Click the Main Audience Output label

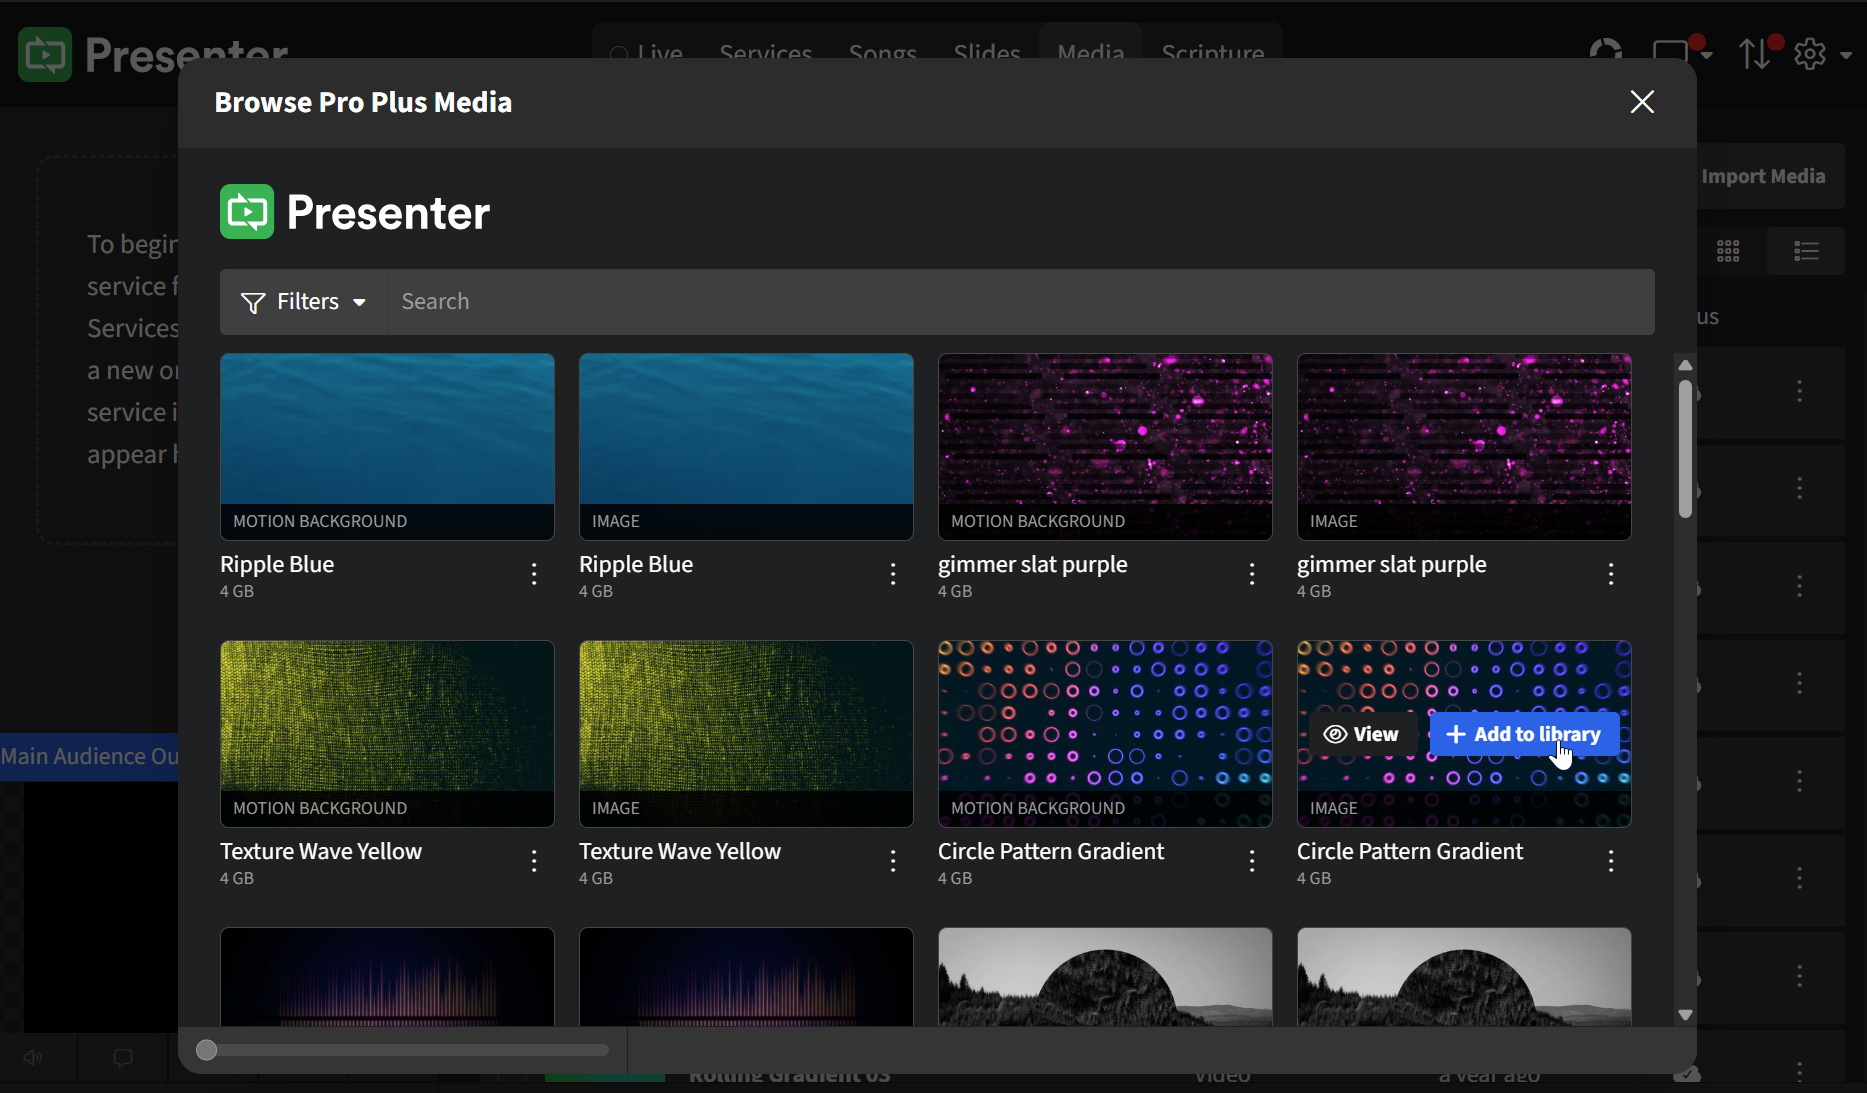[85, 757]
